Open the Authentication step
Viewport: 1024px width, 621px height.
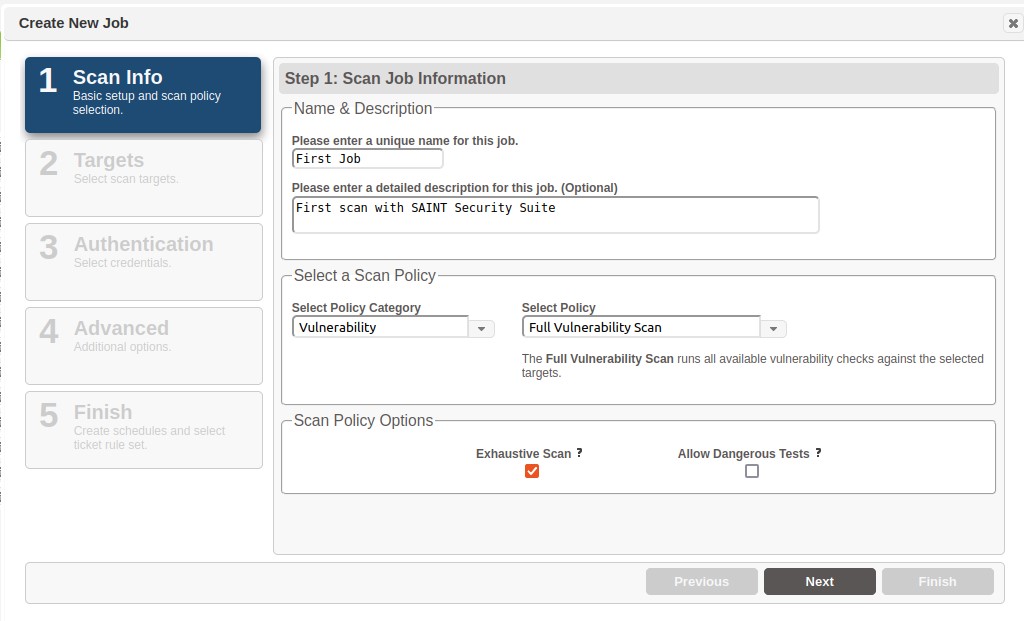click(x=143, y=261)
